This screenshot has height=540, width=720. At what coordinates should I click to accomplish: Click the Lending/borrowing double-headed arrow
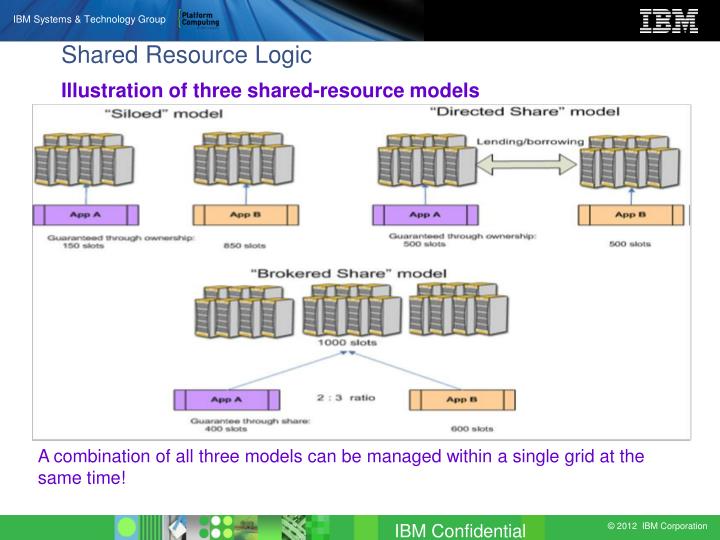pyautogui.click(x=527, y=164)
